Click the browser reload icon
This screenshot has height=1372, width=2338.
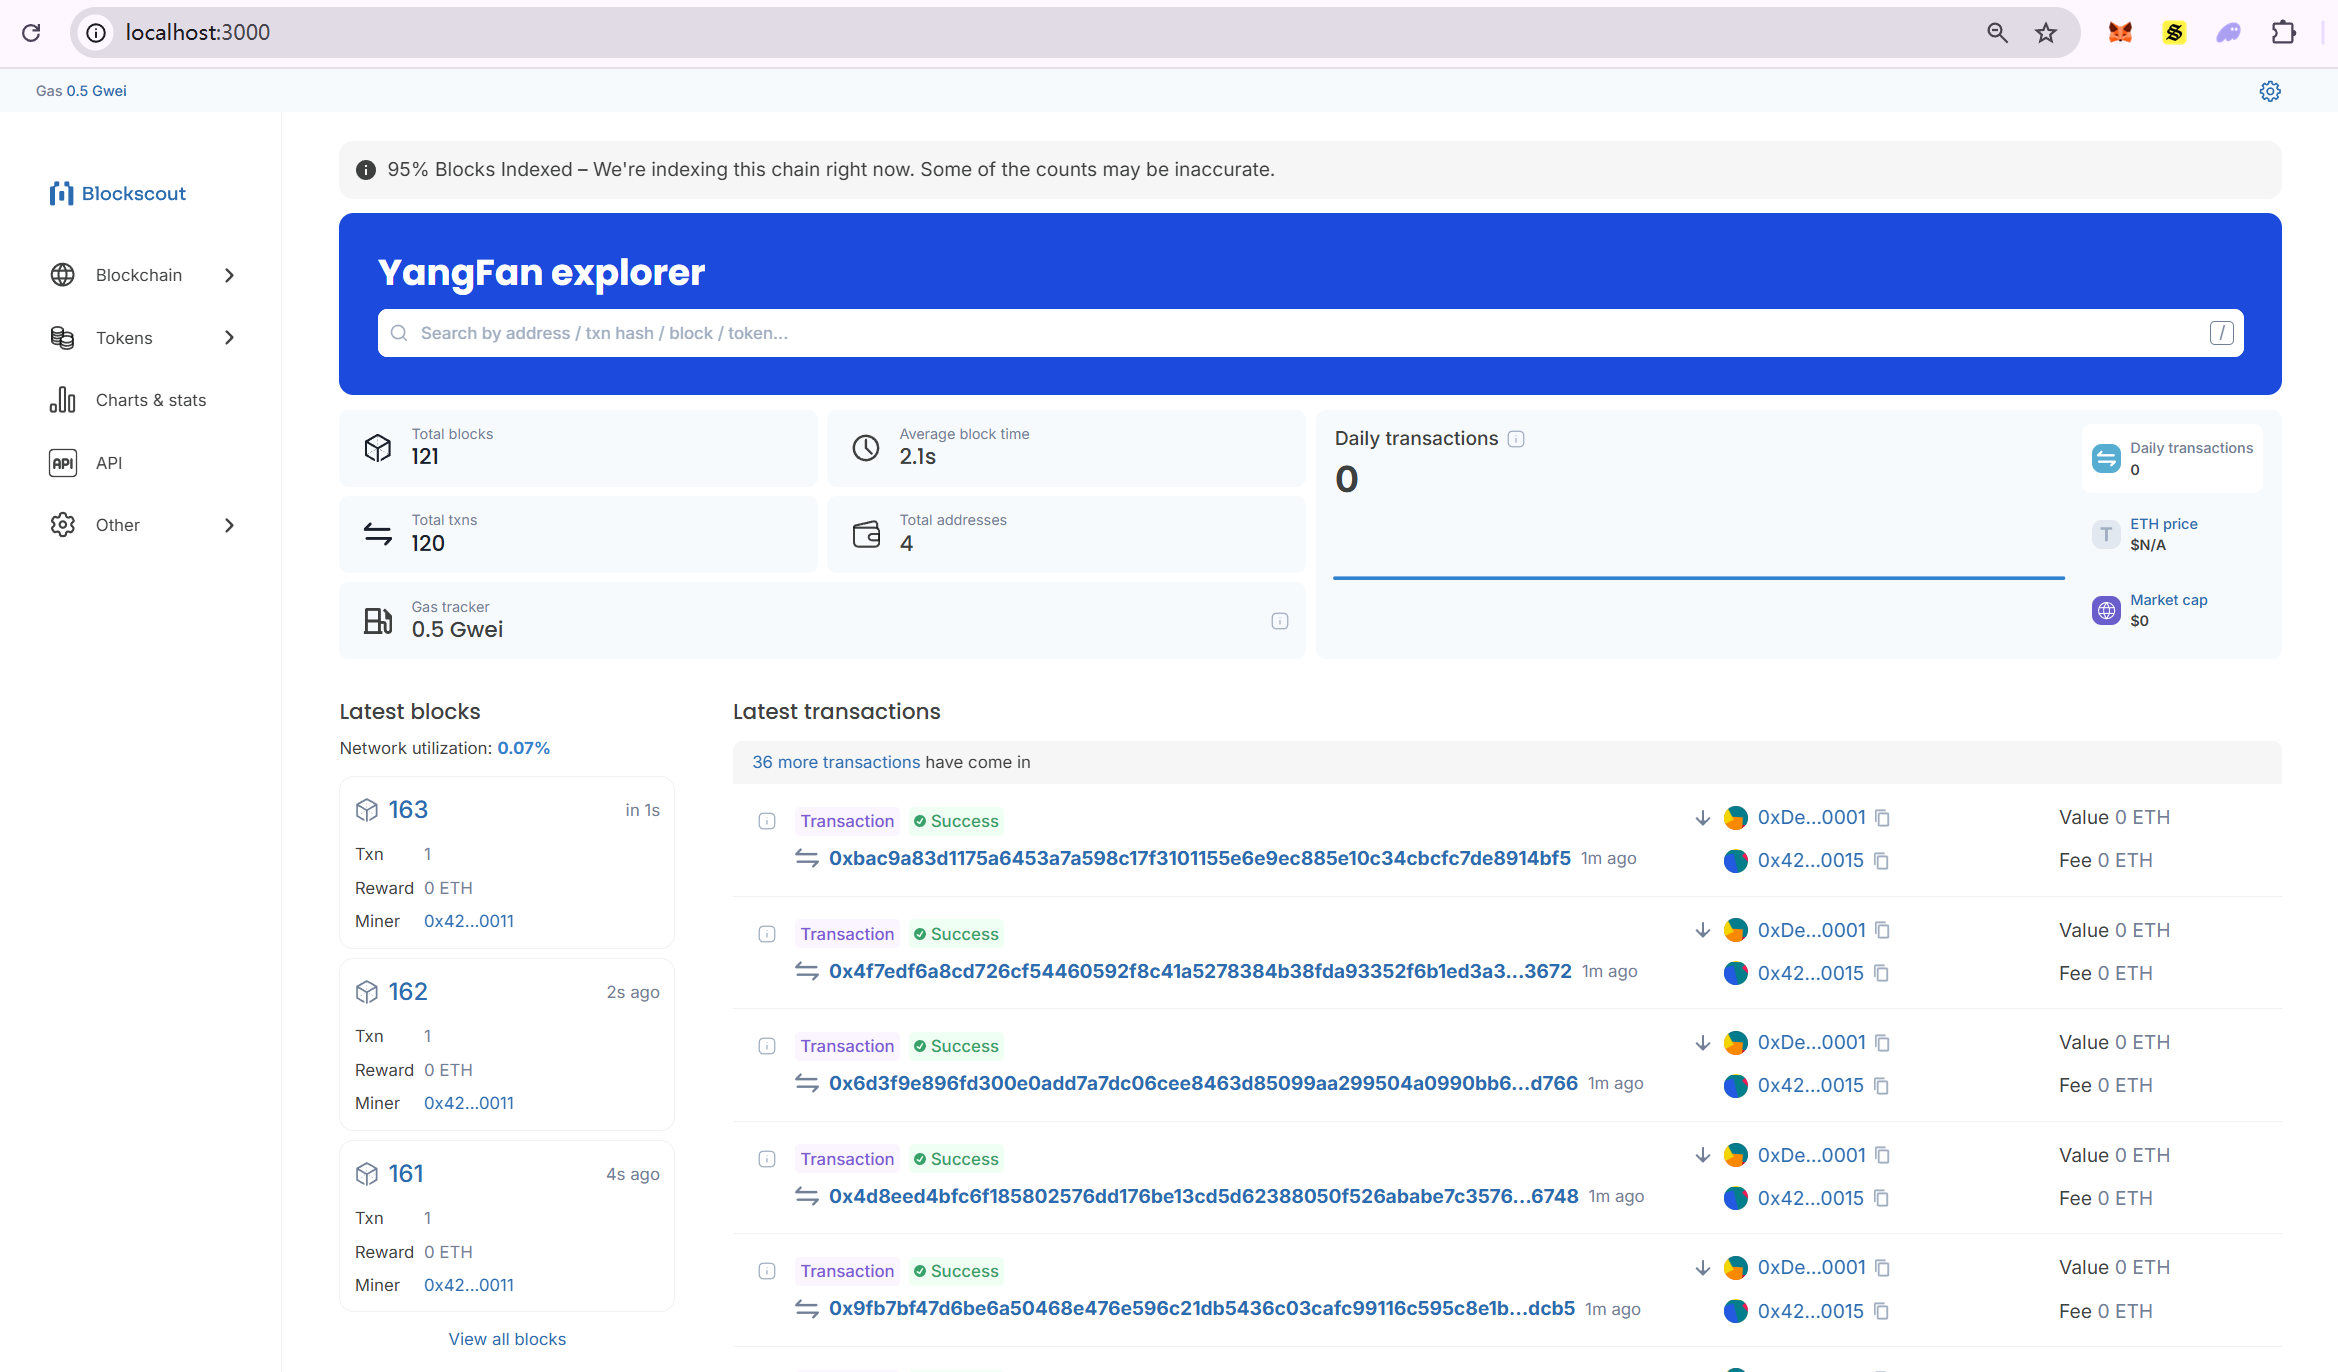click(x=31, y=32)
